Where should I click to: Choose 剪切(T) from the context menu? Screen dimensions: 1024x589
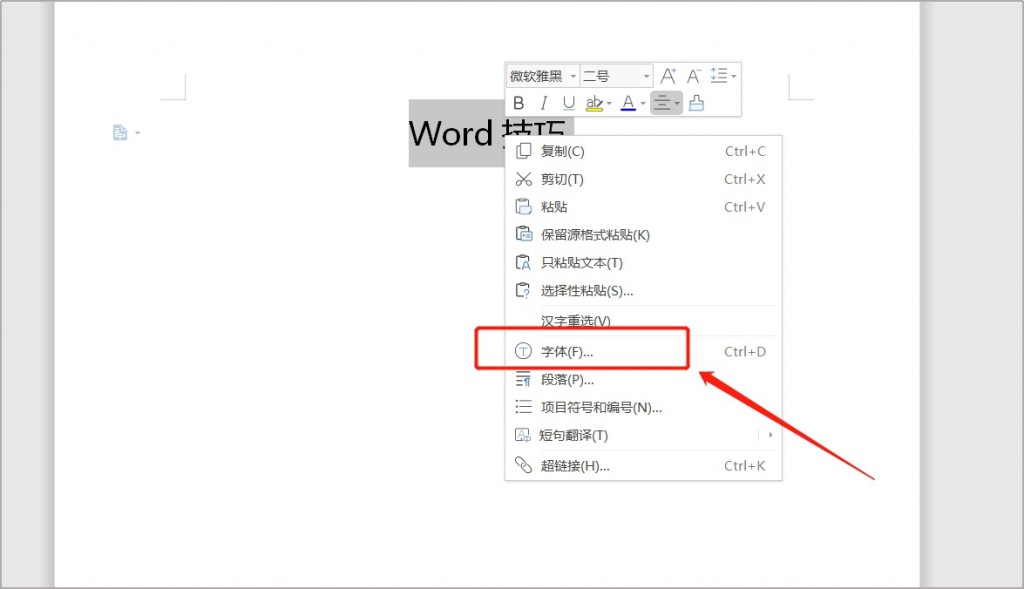pyautogui.click(x=643, y=179)
